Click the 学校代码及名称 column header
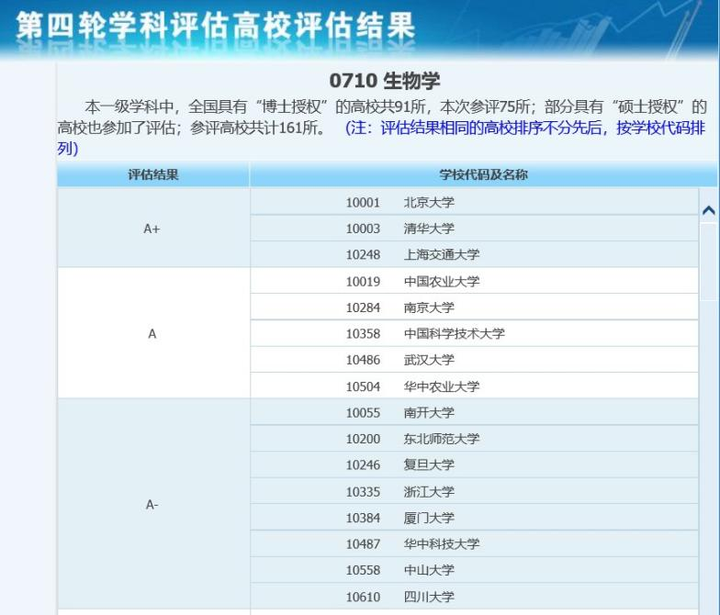 click(483, 175)
